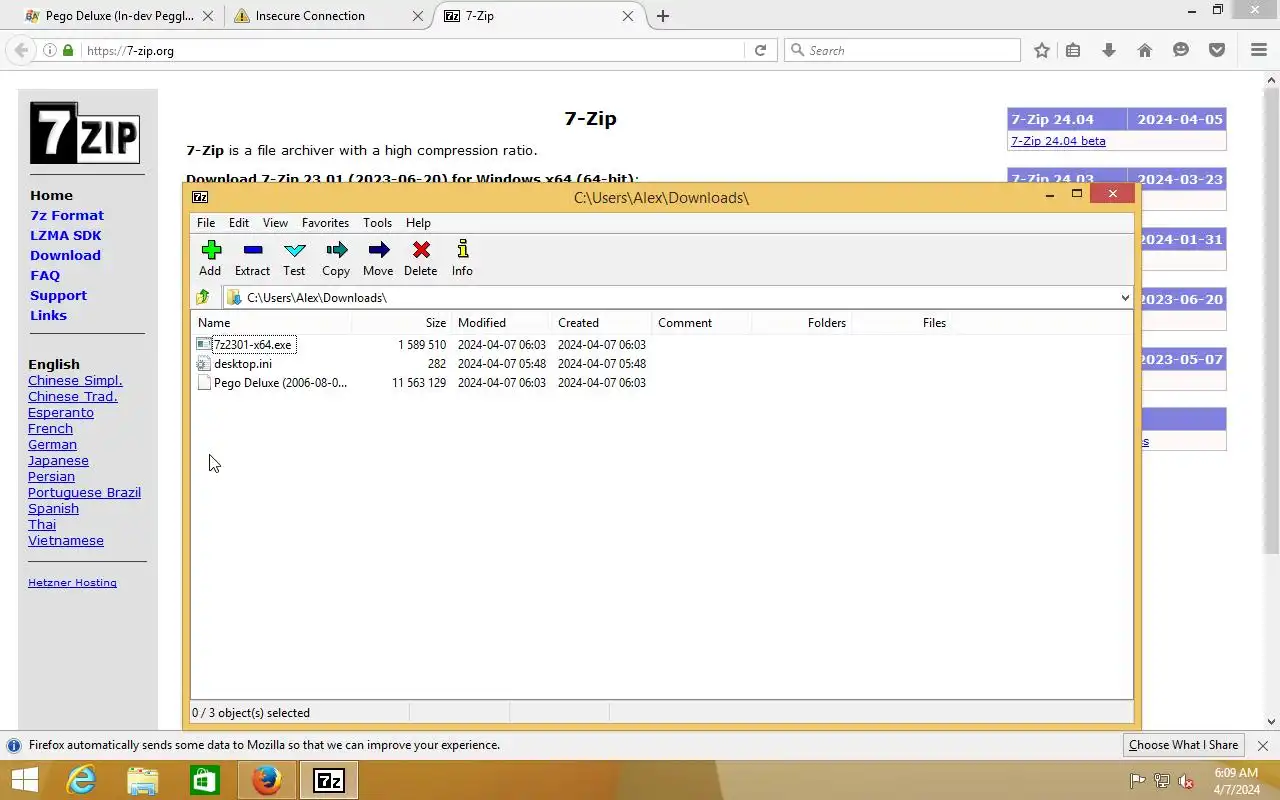Click the 7z2301-x64.exe file name
This screenshot has height=800, width=1280.
click(253, 344)
